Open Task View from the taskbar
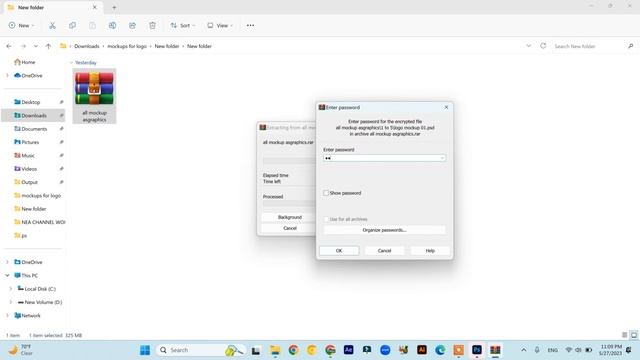 pyautogui.click(x=256, y=350)
